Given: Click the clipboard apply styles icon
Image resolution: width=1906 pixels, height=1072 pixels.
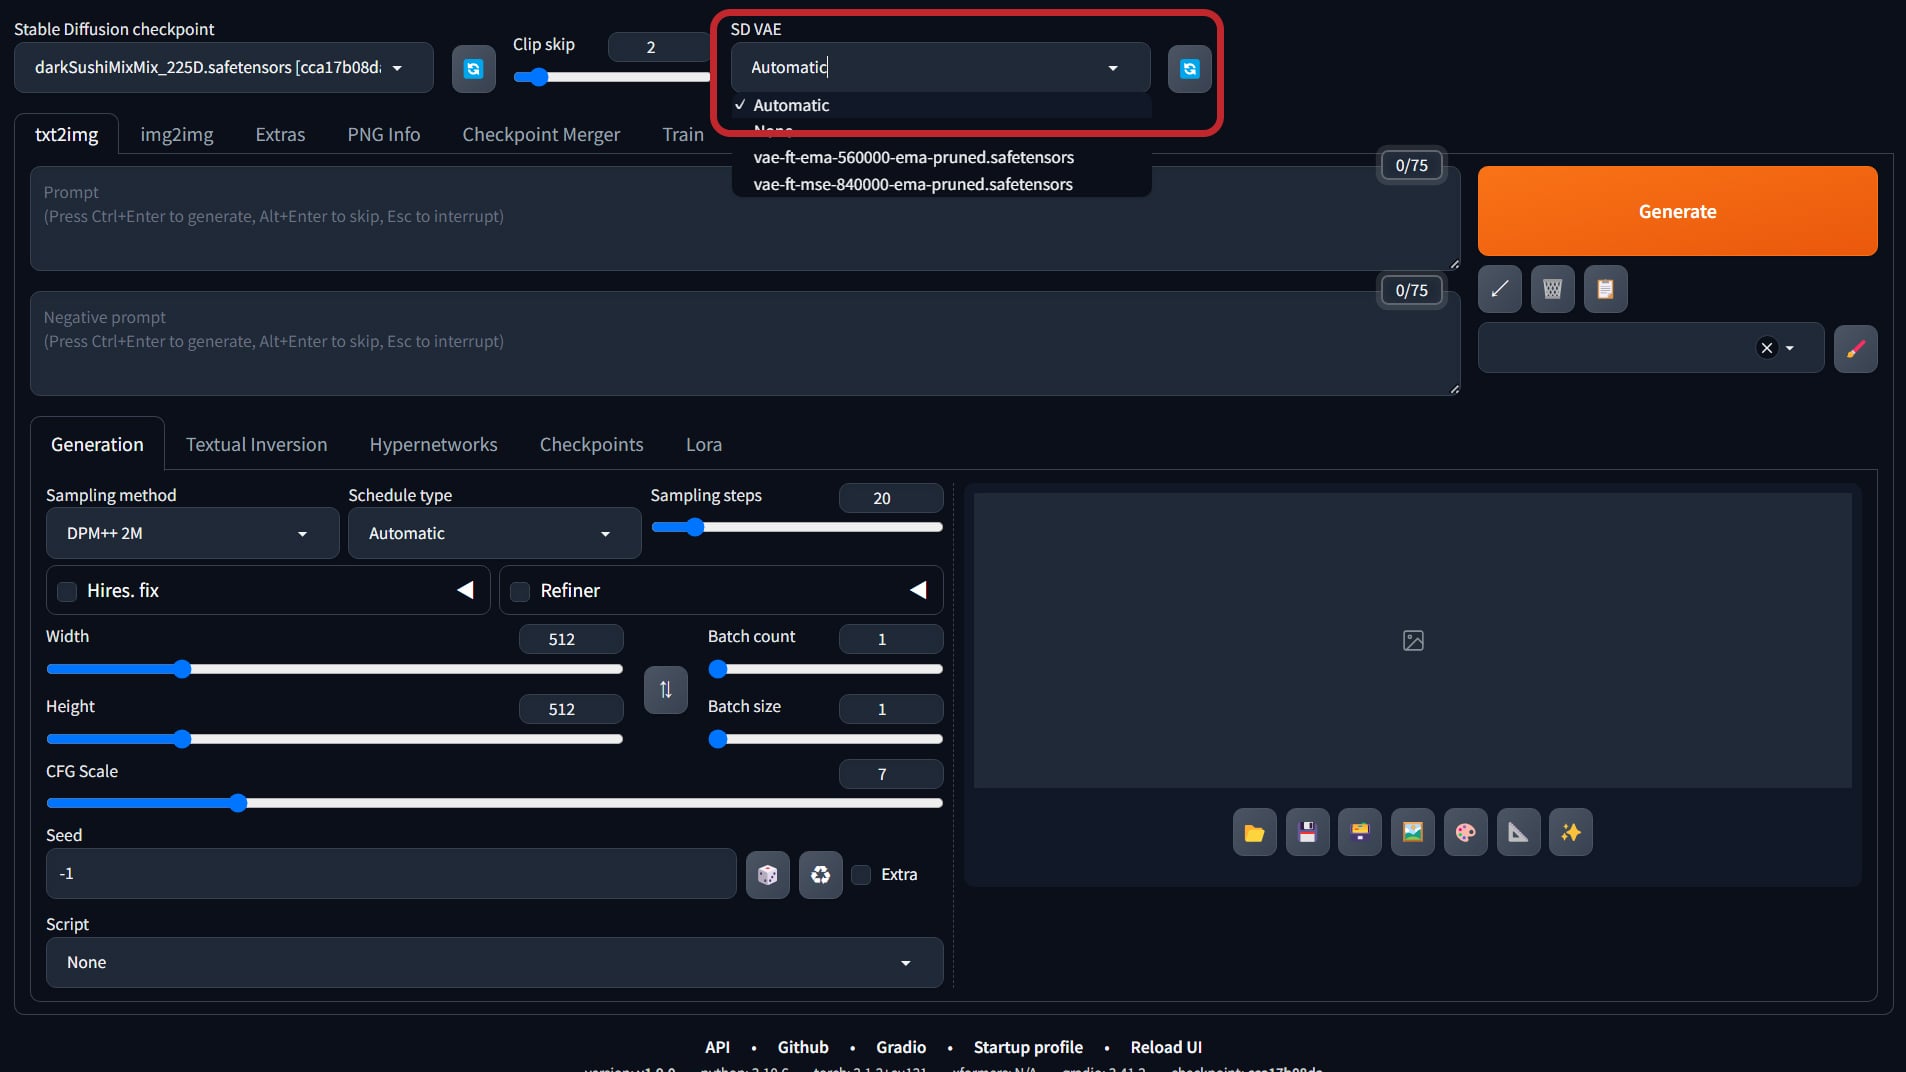Looking at the screenshot, I should [1605, 289].
